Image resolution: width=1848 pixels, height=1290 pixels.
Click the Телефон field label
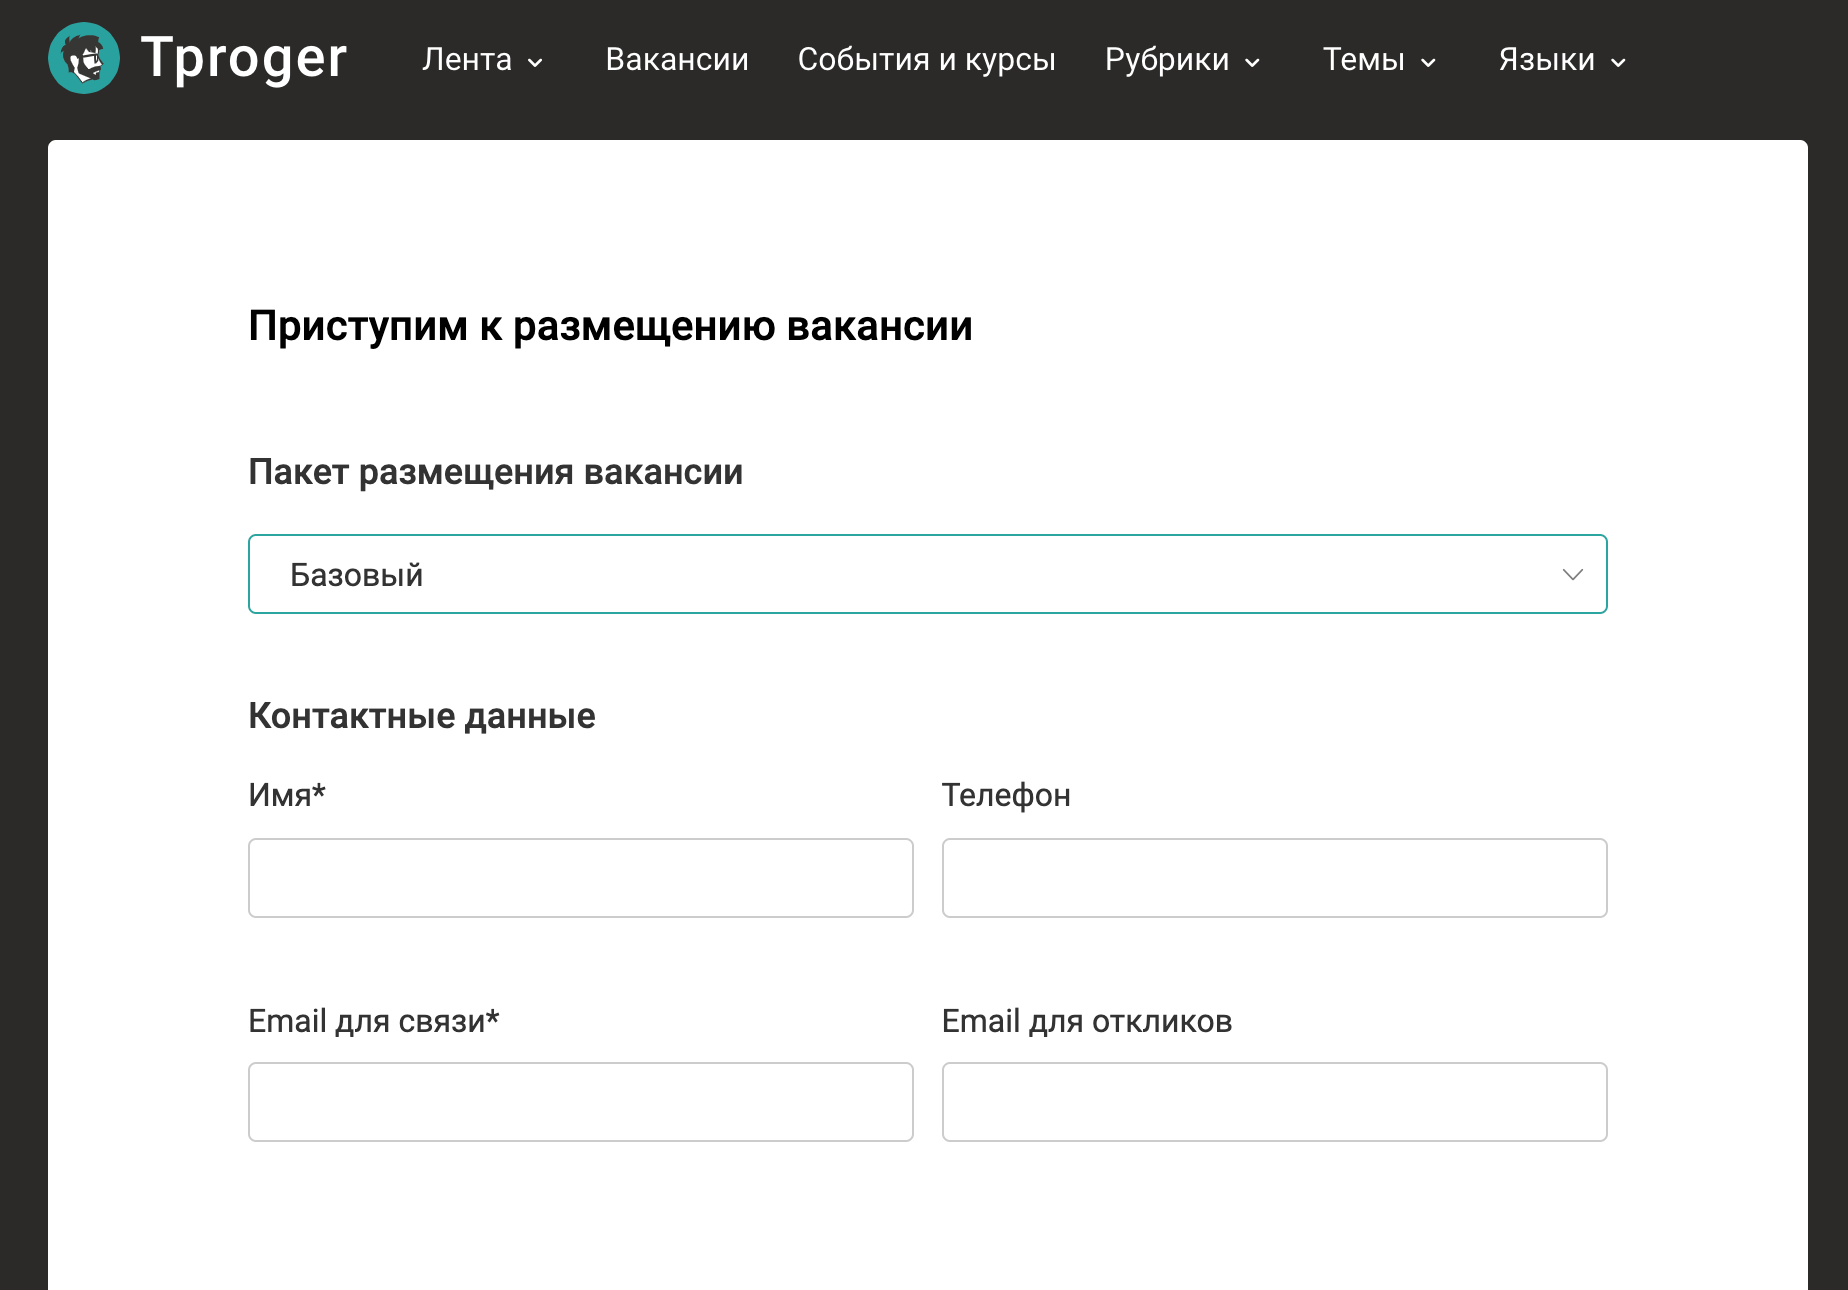pyautogui.click(x=1006, y=796)
